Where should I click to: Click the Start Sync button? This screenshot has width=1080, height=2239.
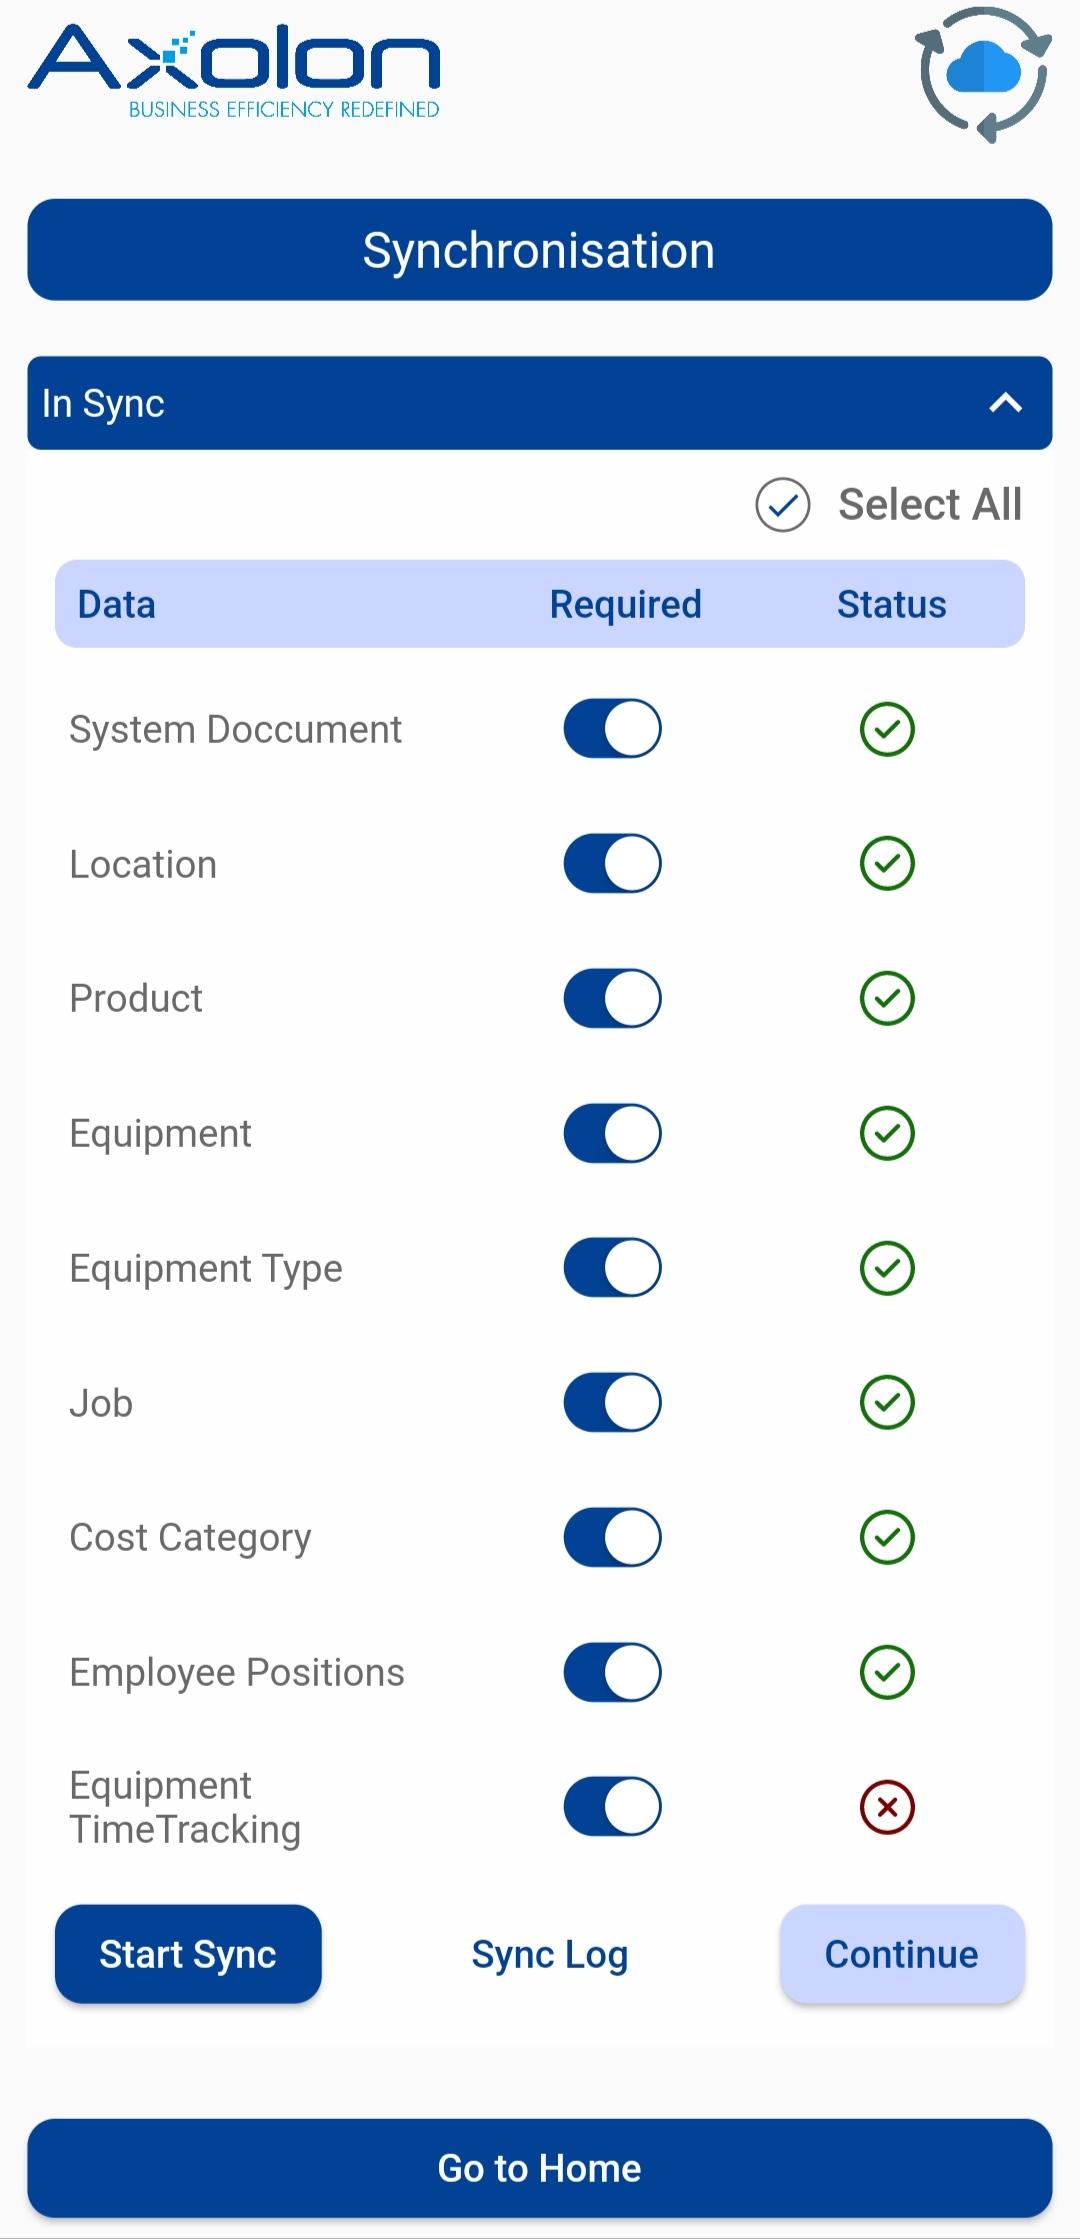188,1954
